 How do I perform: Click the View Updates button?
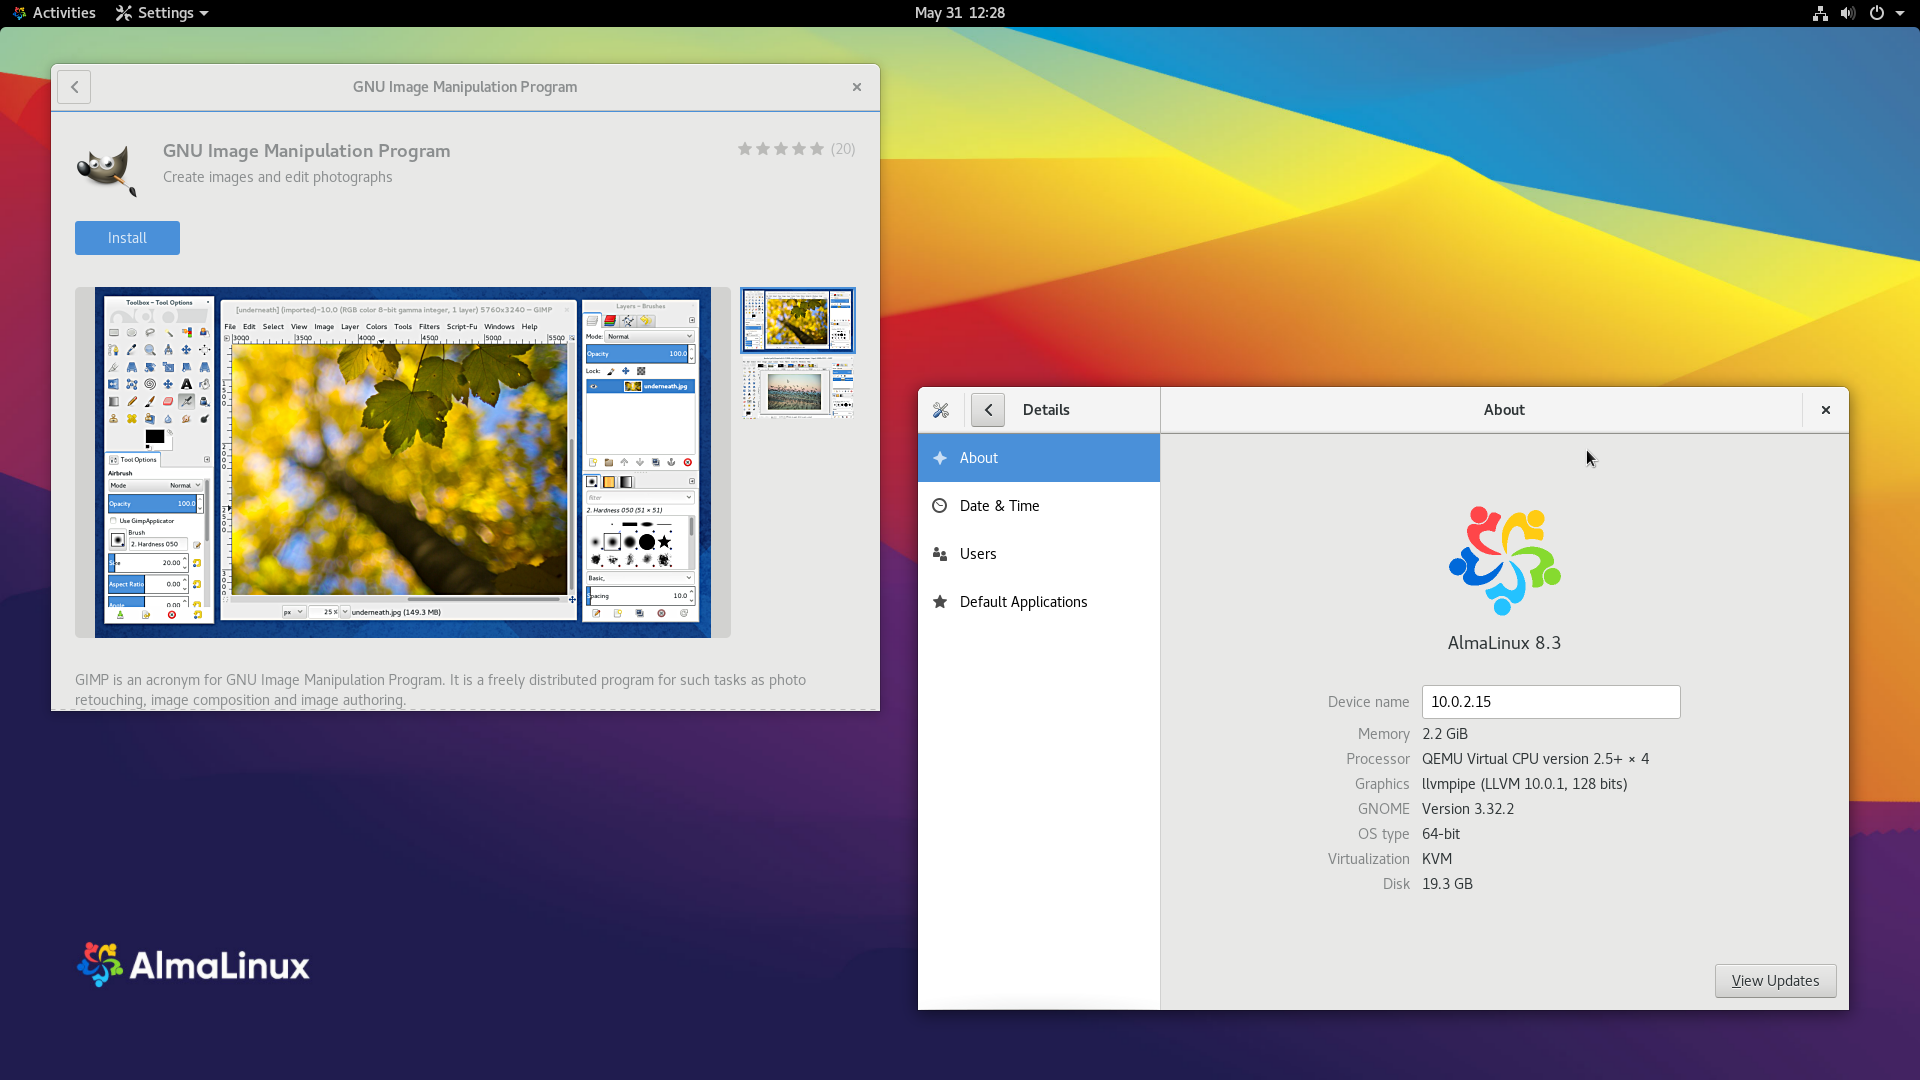point(1775,981)
